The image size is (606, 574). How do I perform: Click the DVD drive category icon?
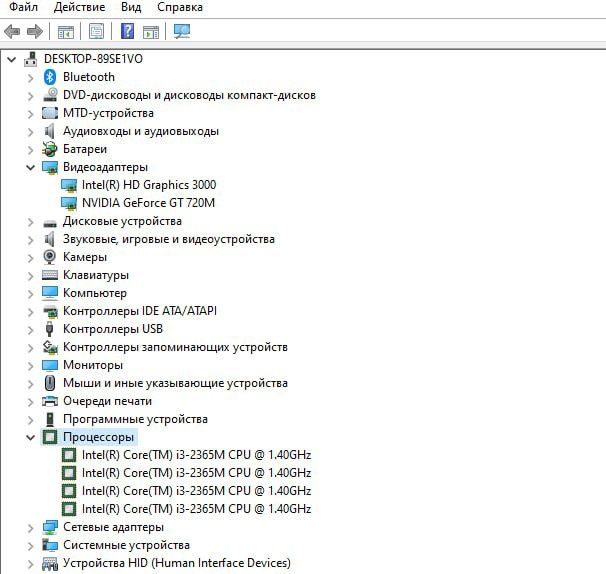pos(50,95)
